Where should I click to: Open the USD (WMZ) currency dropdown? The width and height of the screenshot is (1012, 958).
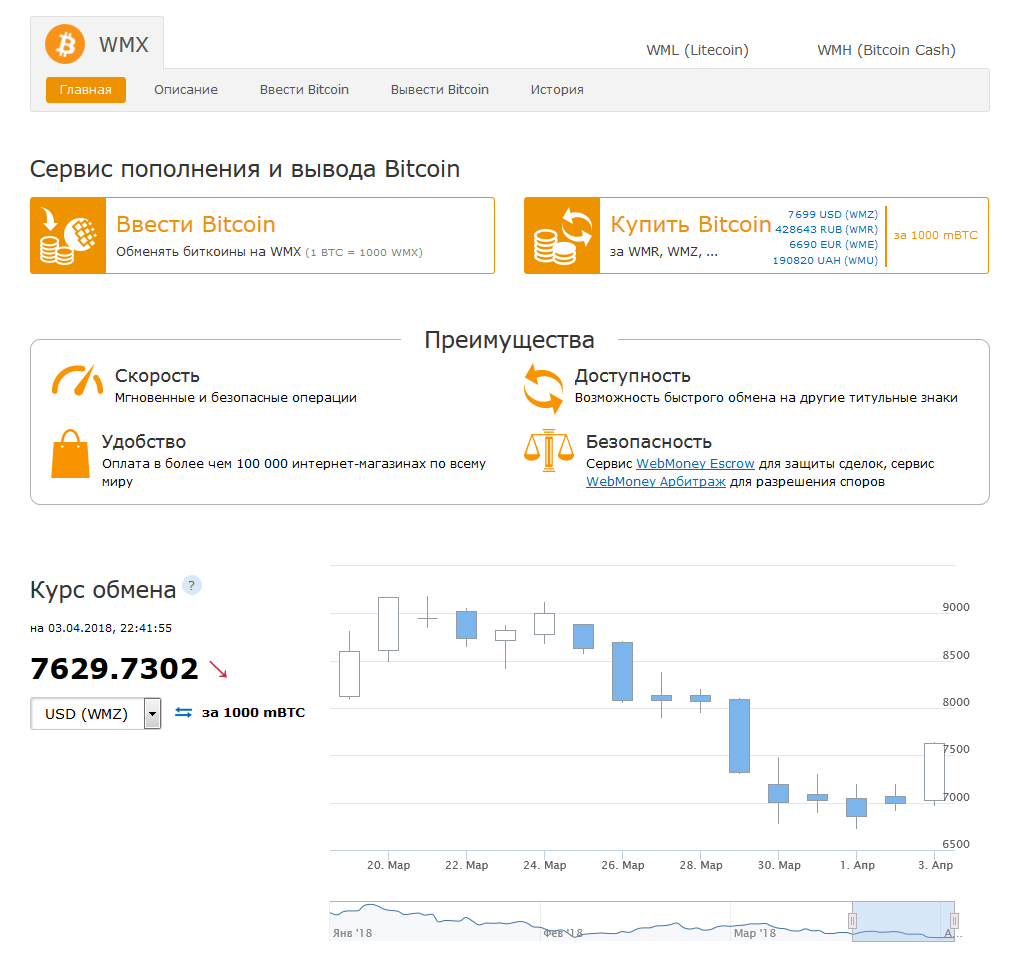tap(96, 713)
